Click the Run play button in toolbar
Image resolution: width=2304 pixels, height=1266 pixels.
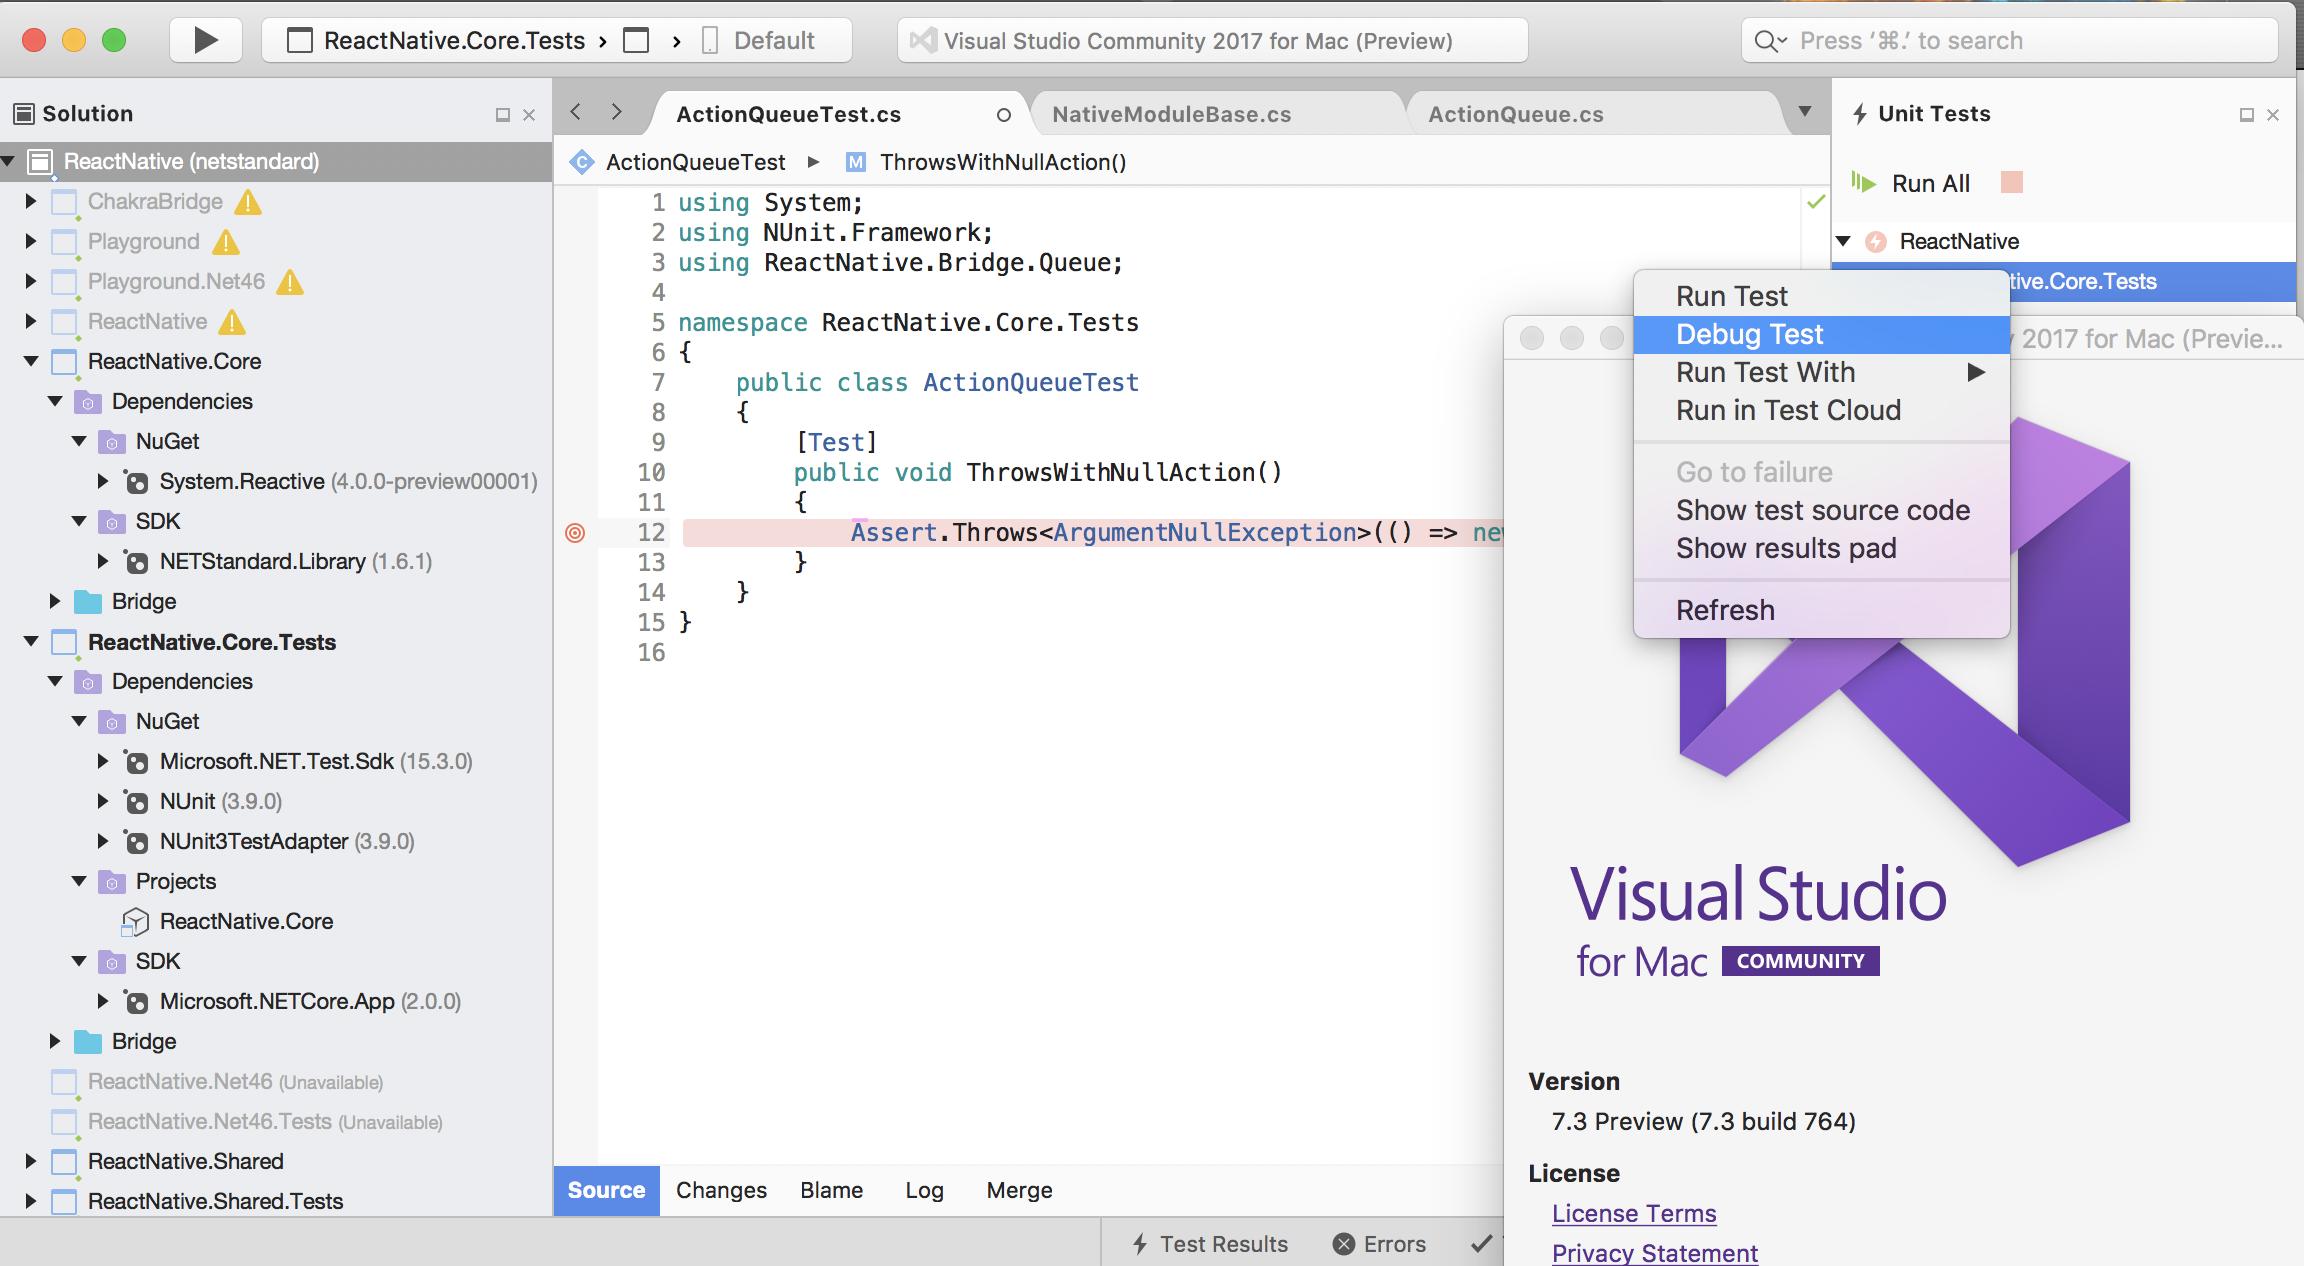point(206,40)
